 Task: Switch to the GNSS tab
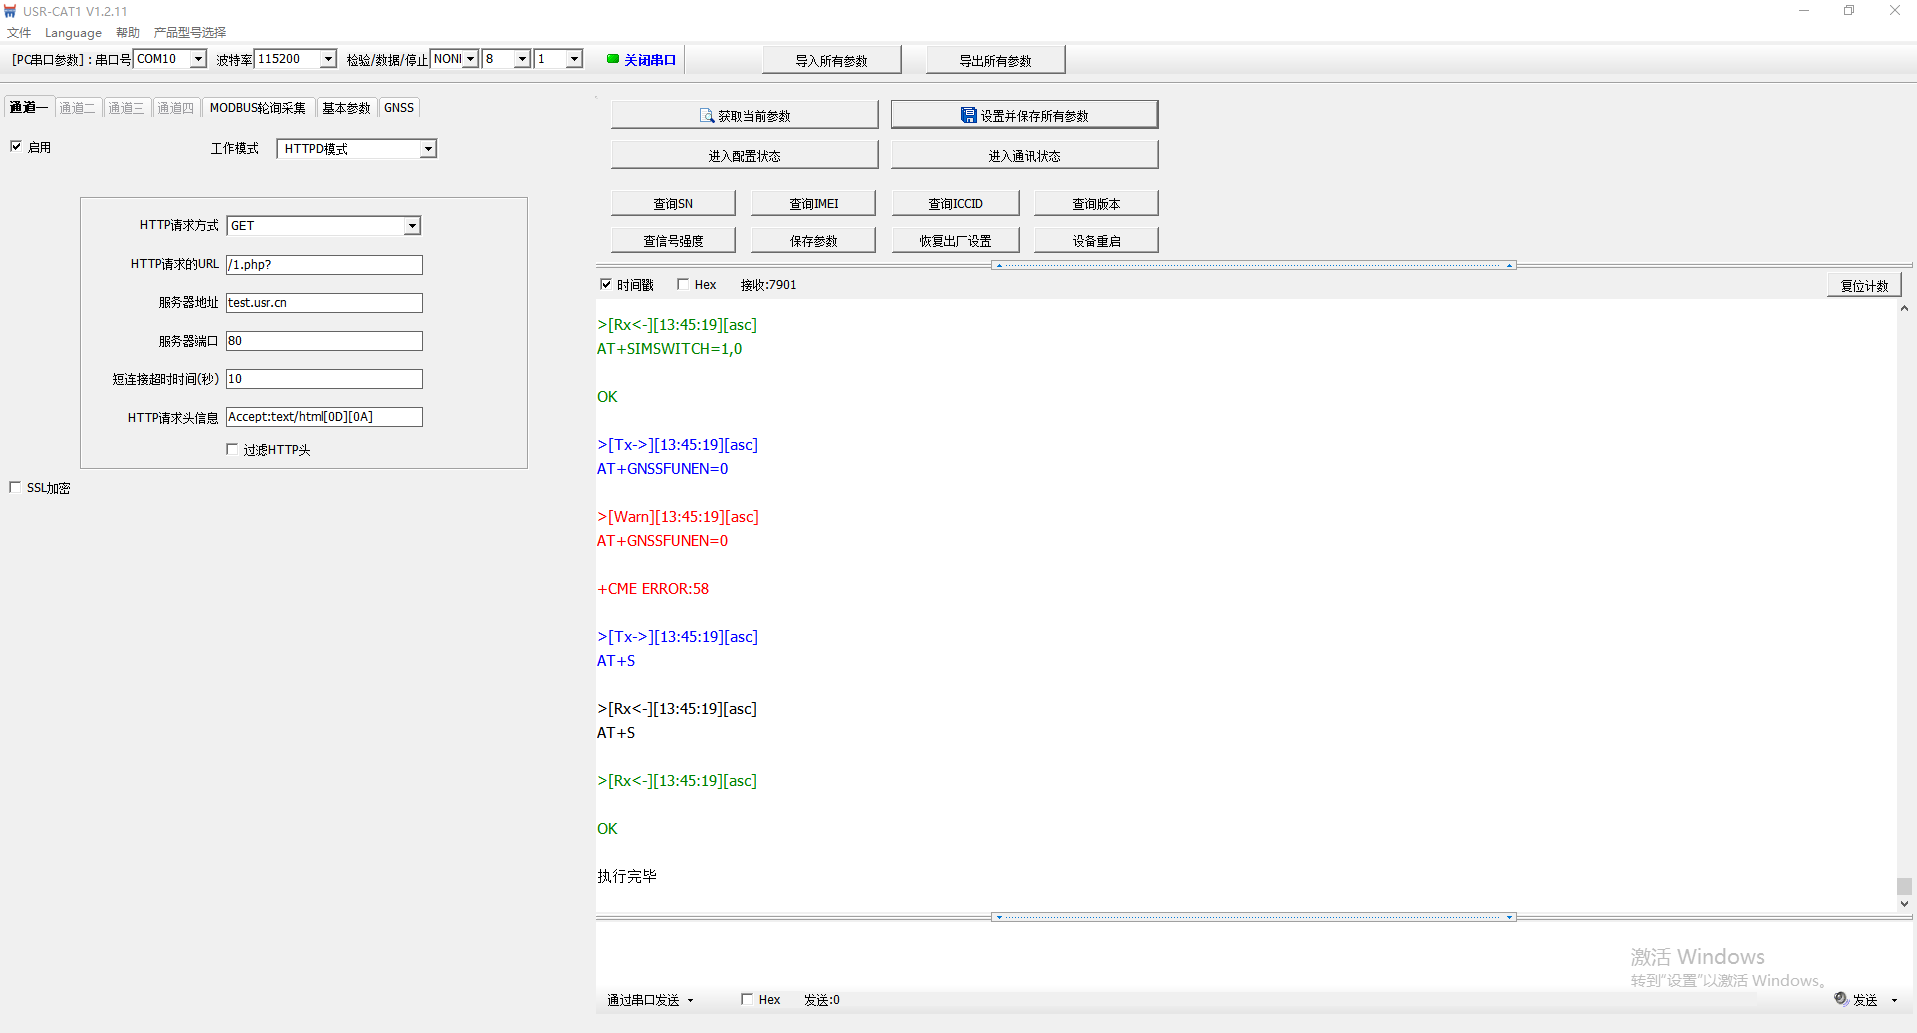click(399, 108)
